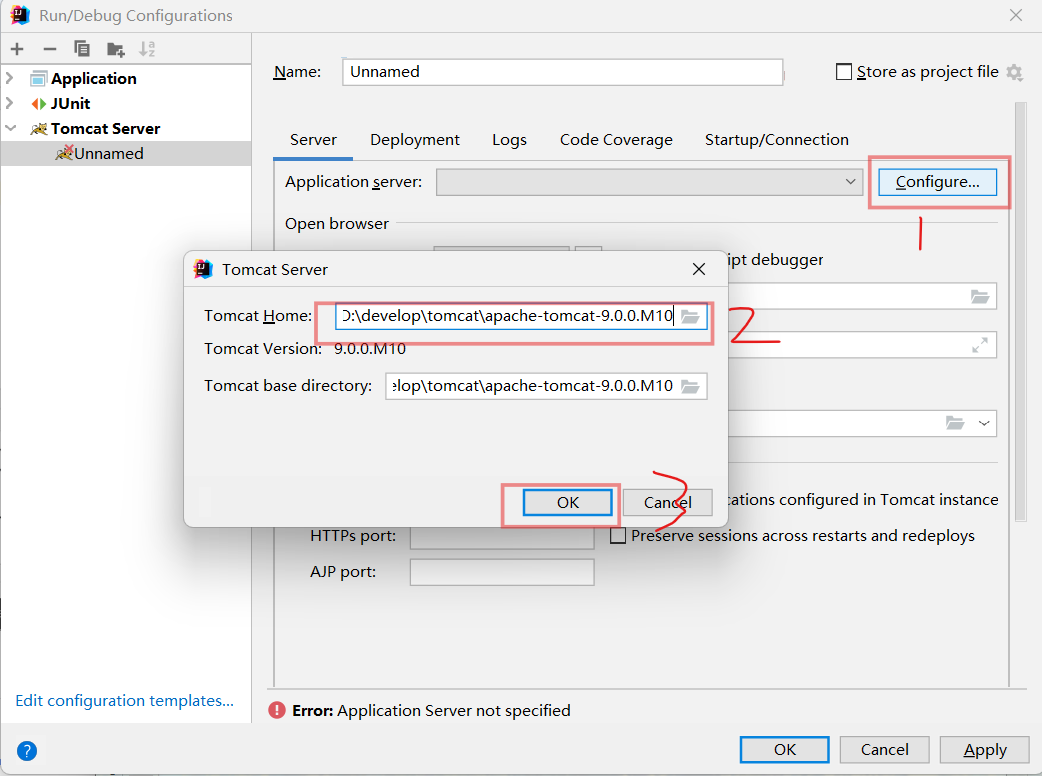This screenshot has height=776, width=1042.
Task: Click the Configure... button
Action: [937, 182]
